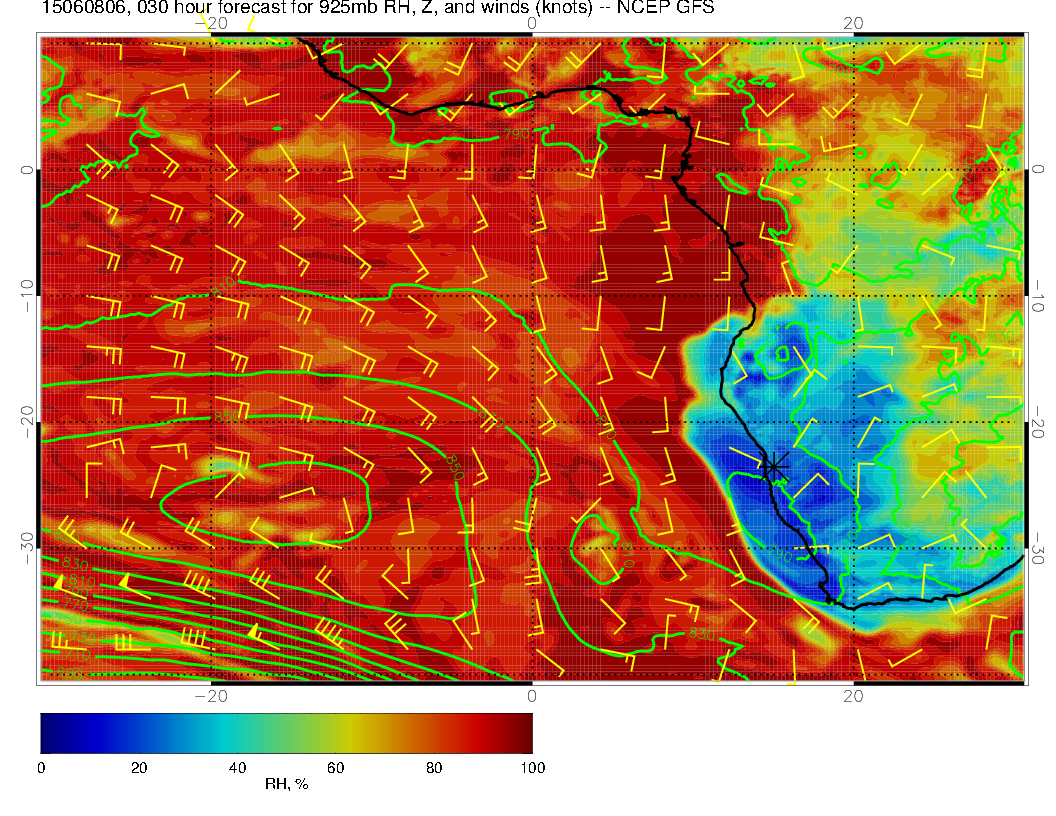Click the "-20" longitude label below the map
Viewport: 1056px width, 816px height.
click(x=211, y=696)
